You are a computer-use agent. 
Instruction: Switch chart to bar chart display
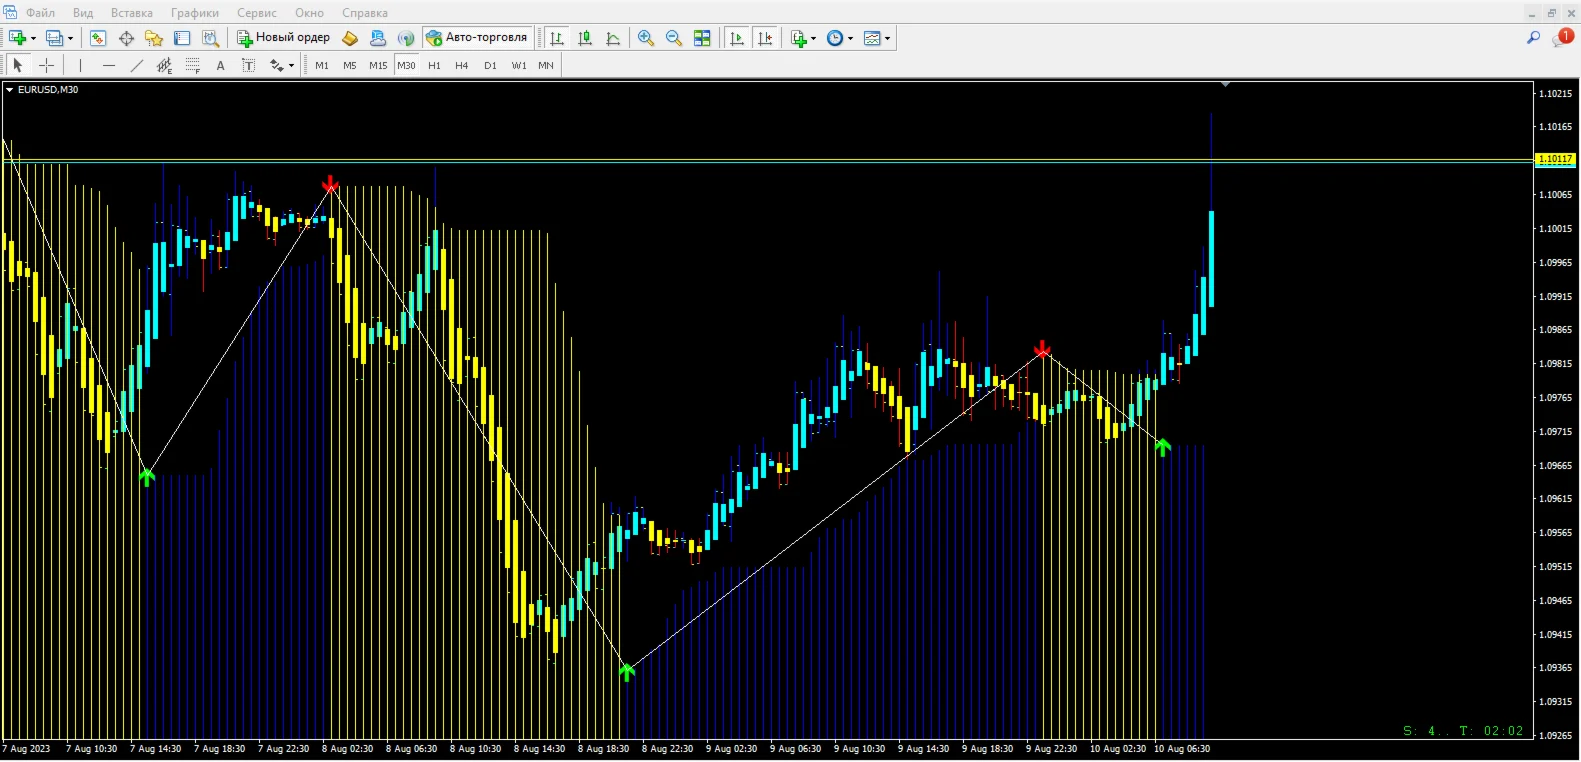coord(557,38)
